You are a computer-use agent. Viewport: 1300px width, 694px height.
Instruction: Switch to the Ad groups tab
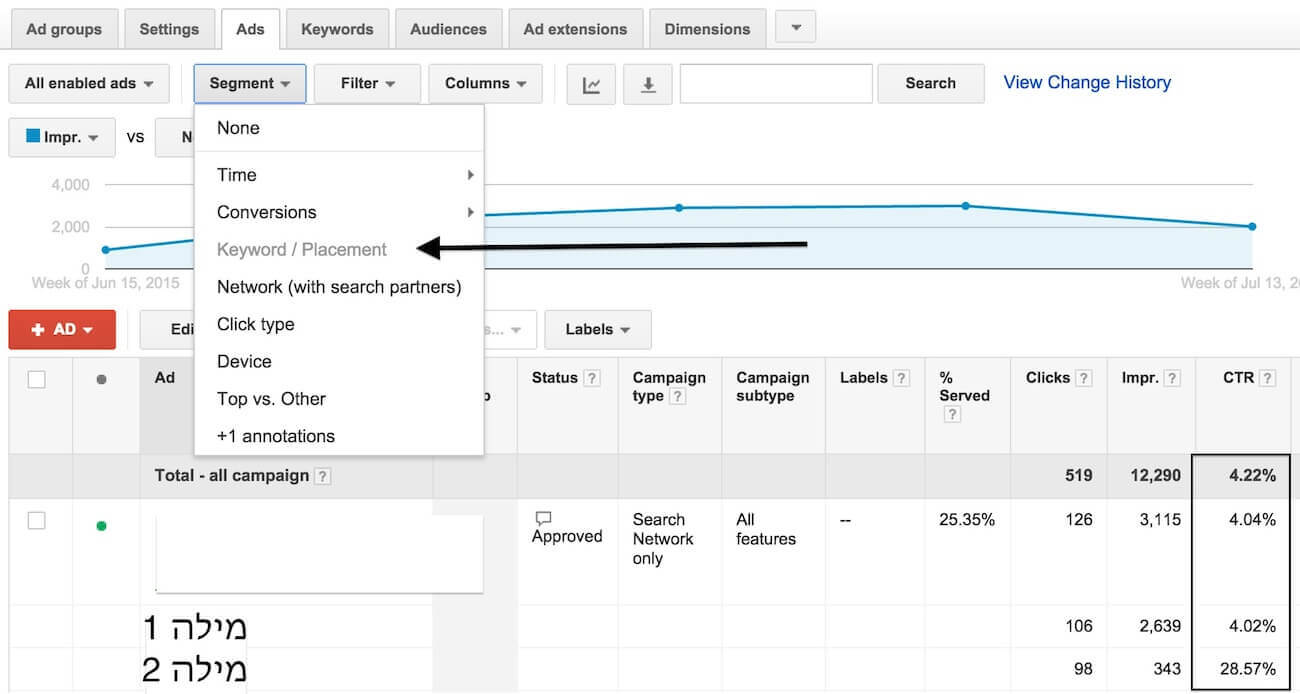pyautogui.click(x=64, y=29)
